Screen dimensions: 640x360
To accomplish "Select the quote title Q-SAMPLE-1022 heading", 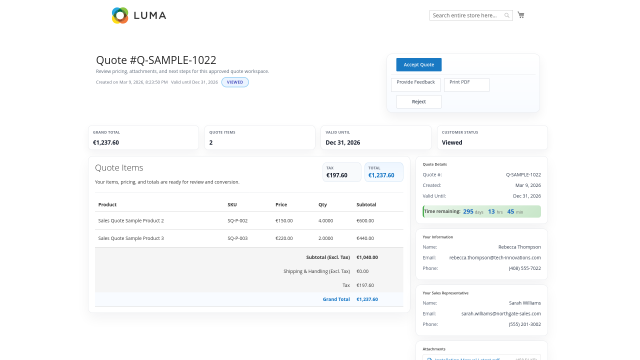I will coord(156,60).
